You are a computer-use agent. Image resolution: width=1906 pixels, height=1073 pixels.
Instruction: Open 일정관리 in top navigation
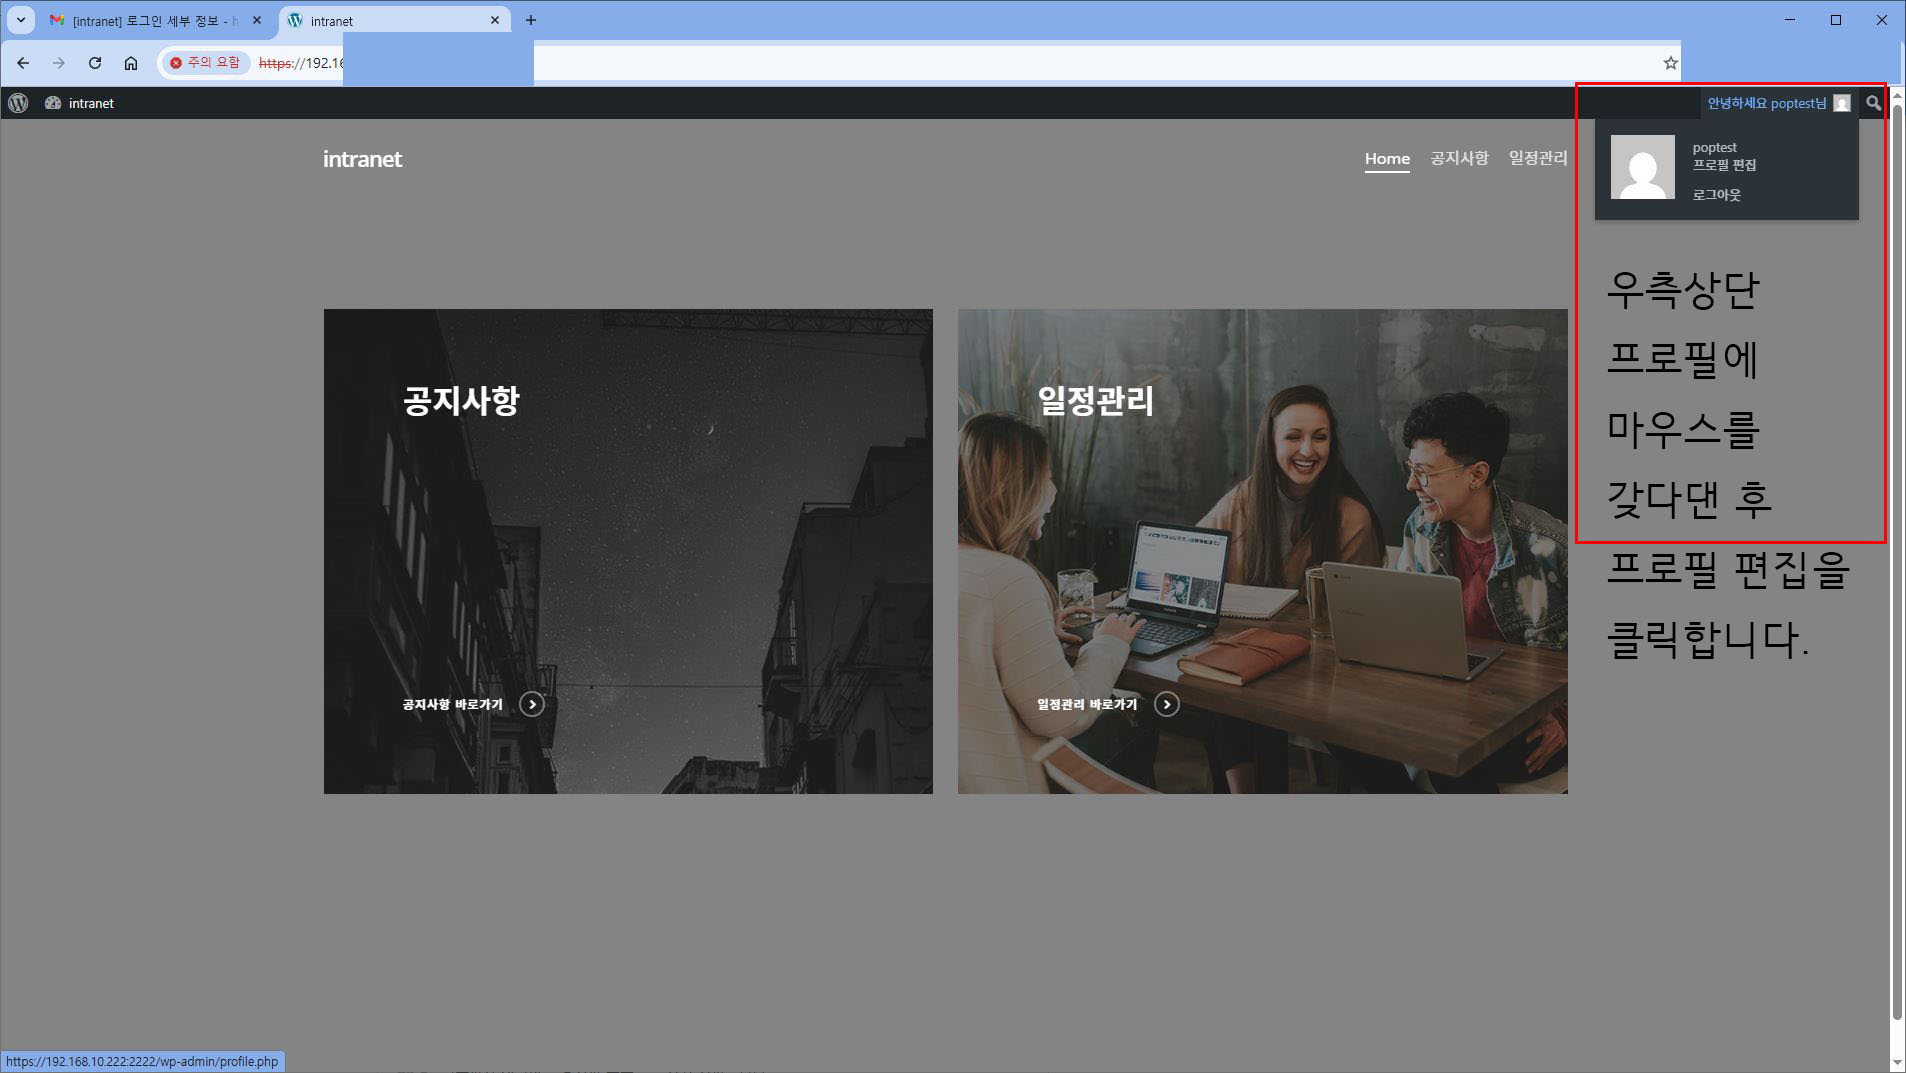pos(1537,158)
